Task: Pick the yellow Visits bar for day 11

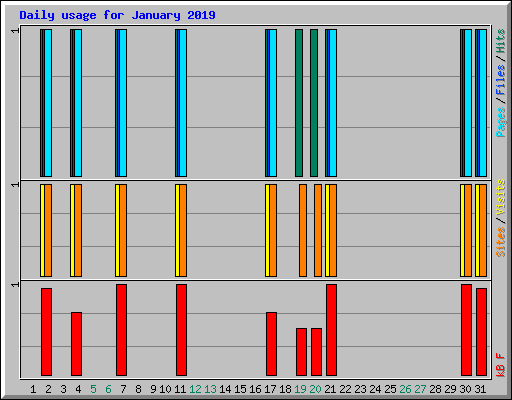Action: pos(177,230)
